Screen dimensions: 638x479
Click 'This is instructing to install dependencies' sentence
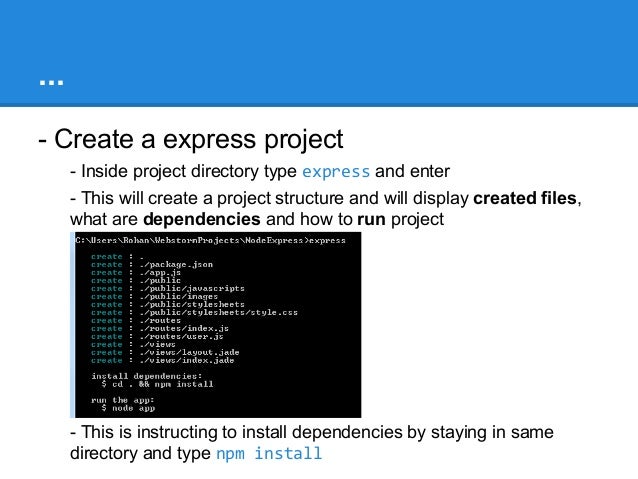(x=312, y=443)
